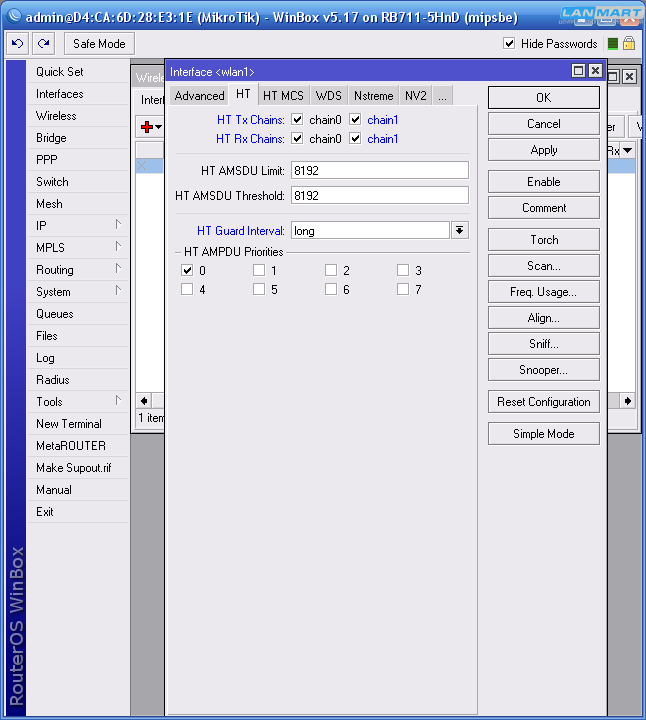Enable AMPDU priority 3 checkbox

(x=403, y=270)
